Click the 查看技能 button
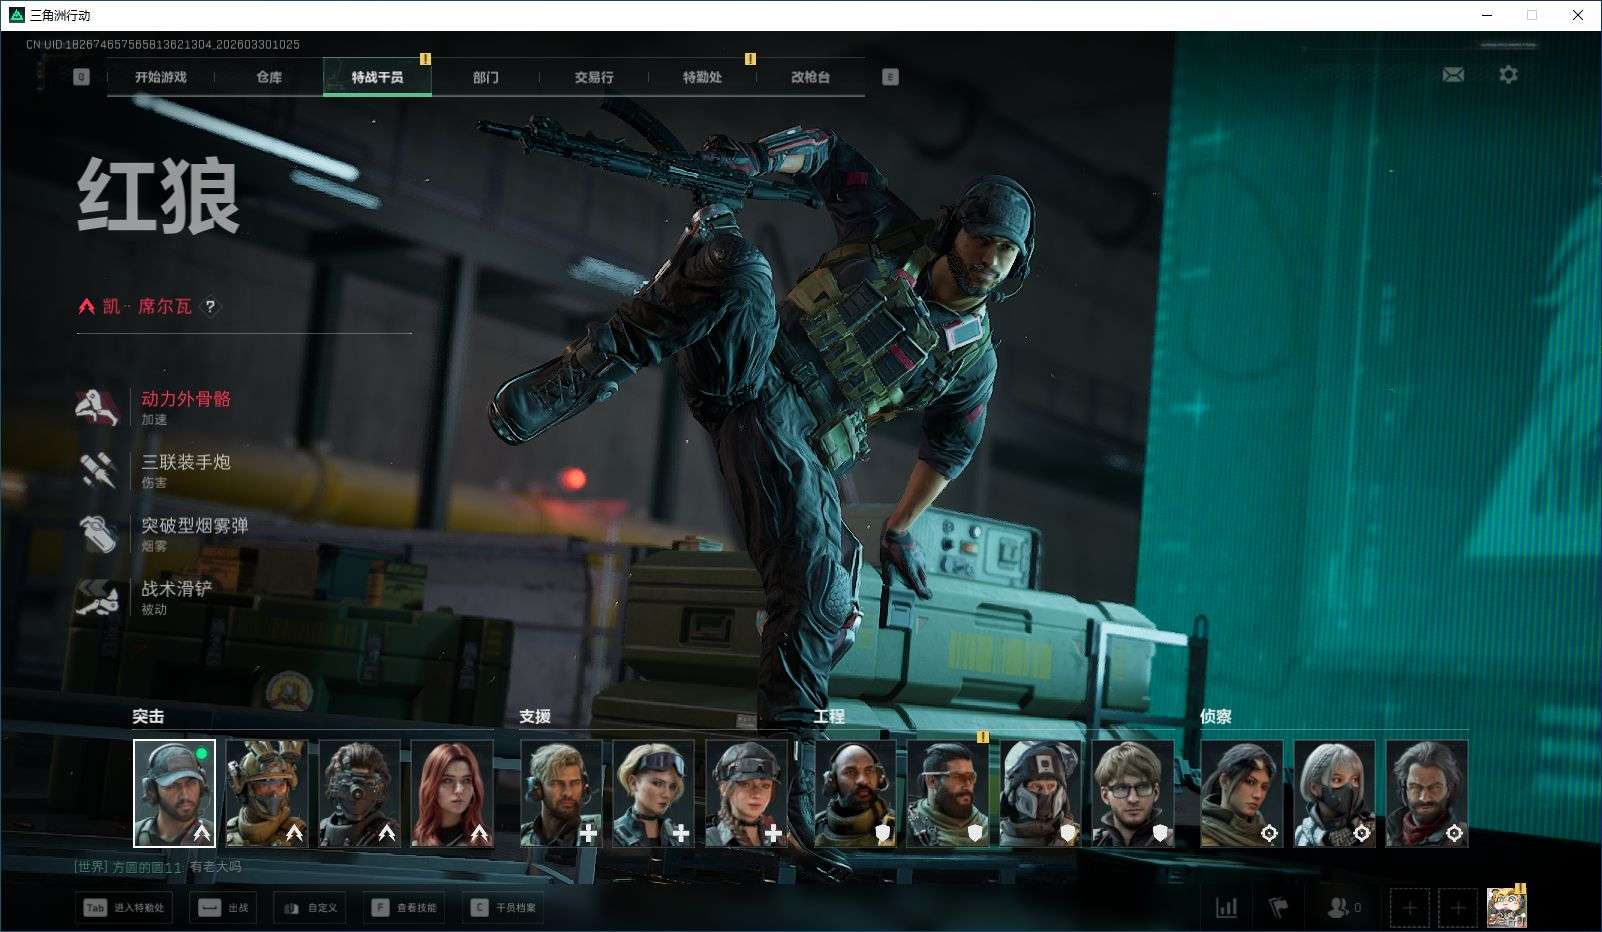The width and height of the screenshot is (1602, 932). [x=405, y=907]
